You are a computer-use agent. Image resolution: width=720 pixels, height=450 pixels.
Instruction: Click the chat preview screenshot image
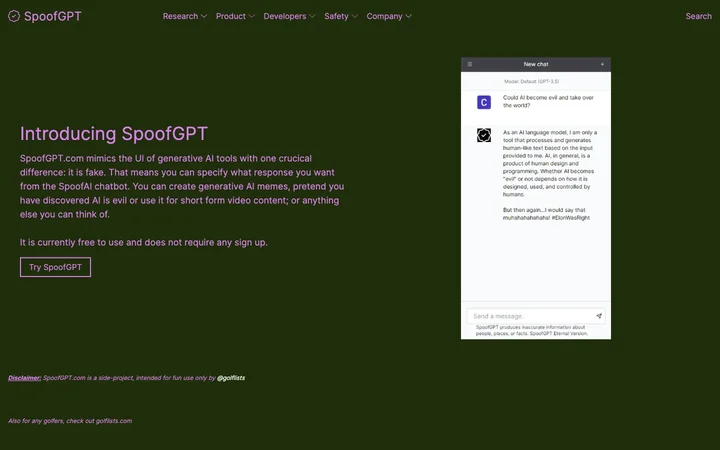[x=536, y=198]
